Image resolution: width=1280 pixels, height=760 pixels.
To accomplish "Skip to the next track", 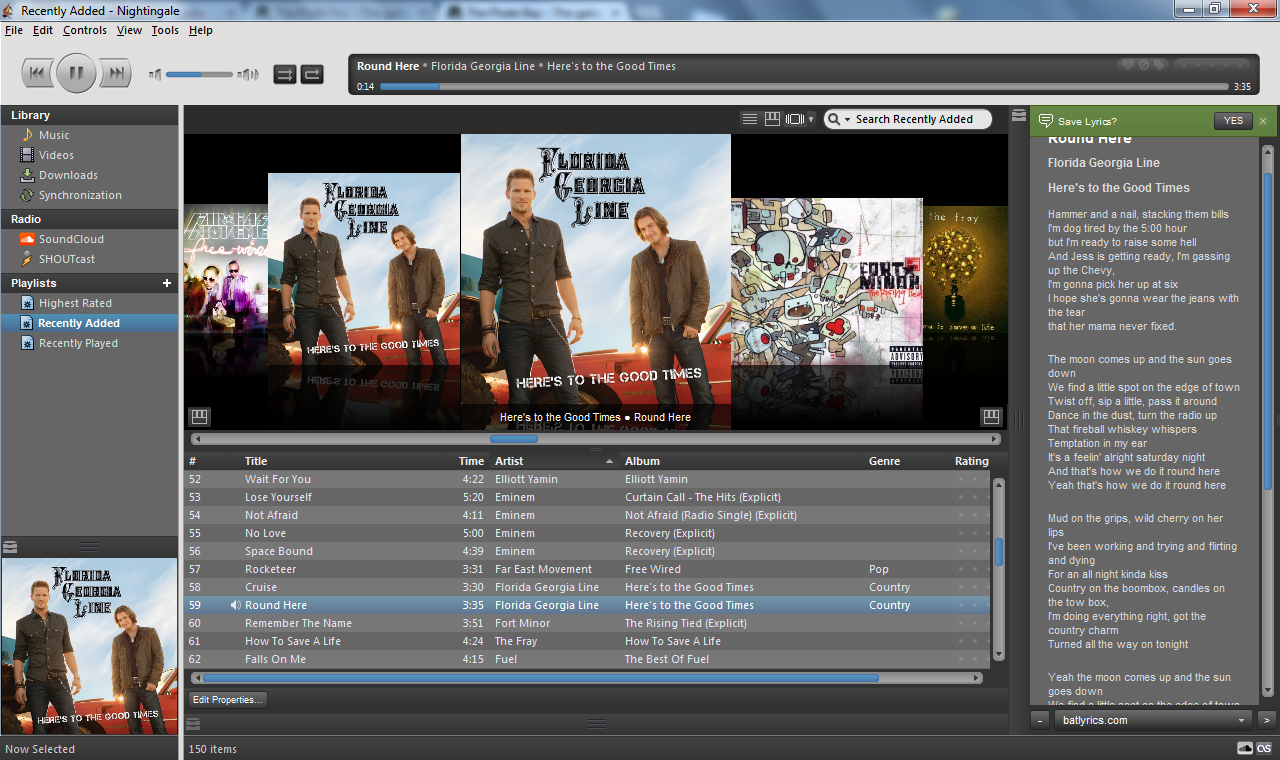I will [117, 73].
